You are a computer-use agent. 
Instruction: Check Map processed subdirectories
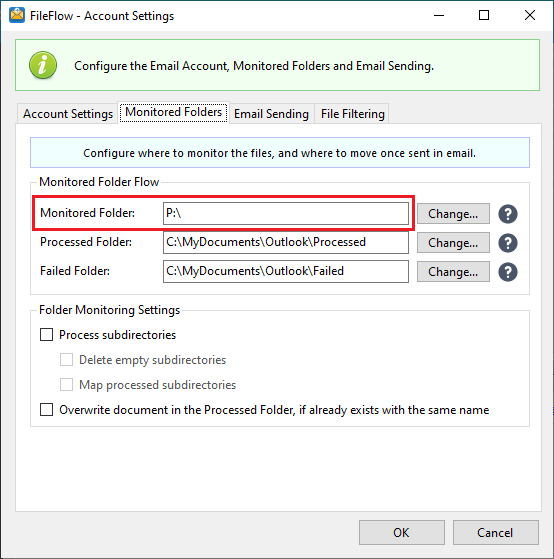[x=66, y=385]
